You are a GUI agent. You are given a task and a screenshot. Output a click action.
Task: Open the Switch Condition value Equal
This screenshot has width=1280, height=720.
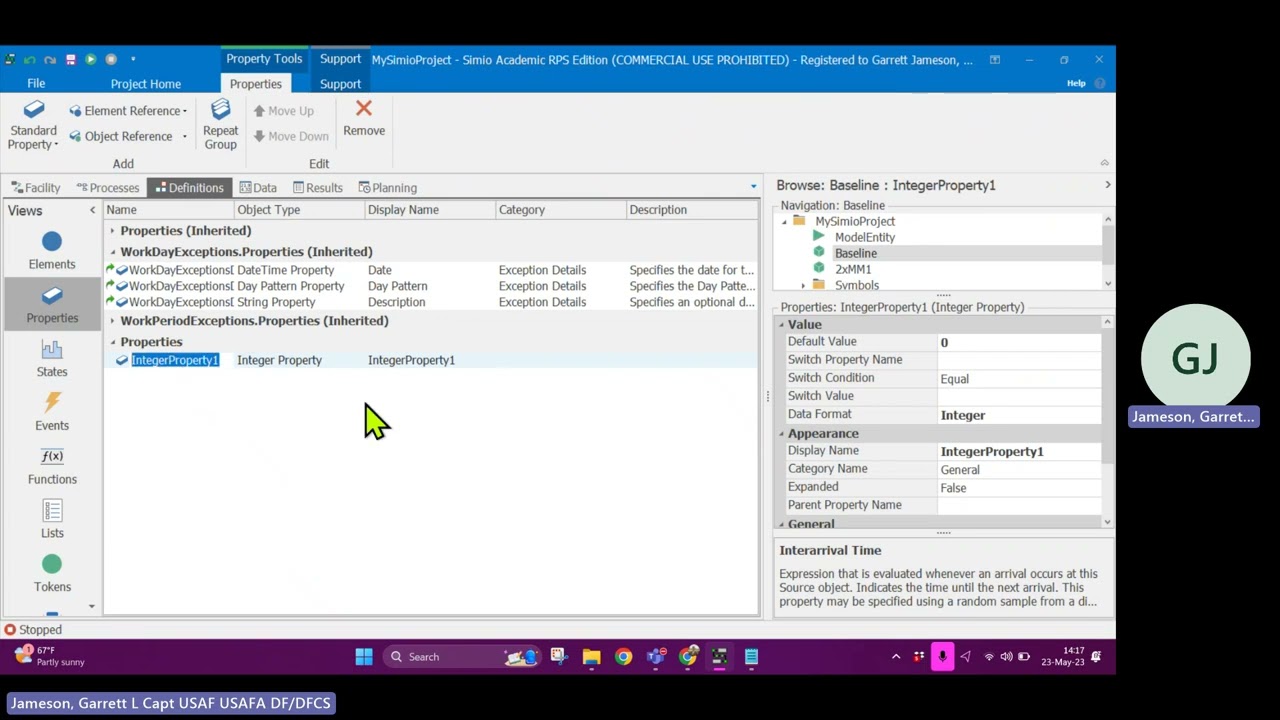(1019, 379)
